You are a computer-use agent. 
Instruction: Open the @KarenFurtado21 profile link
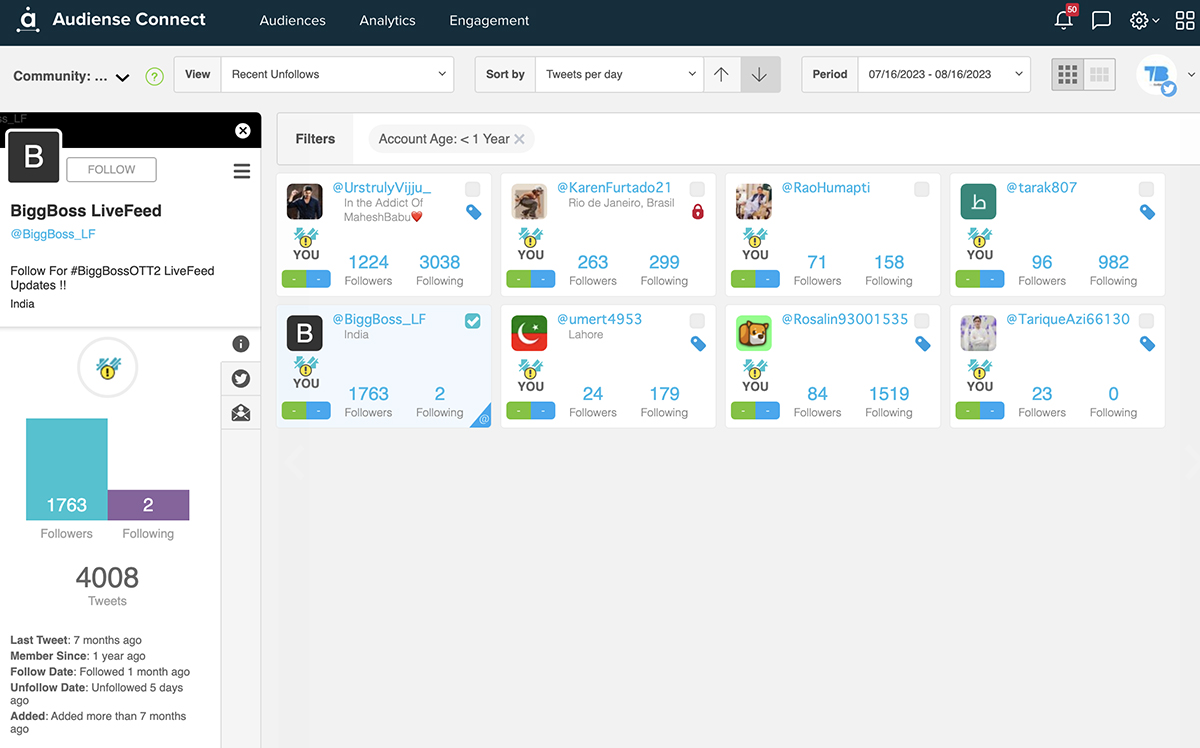tap(614, 187)
